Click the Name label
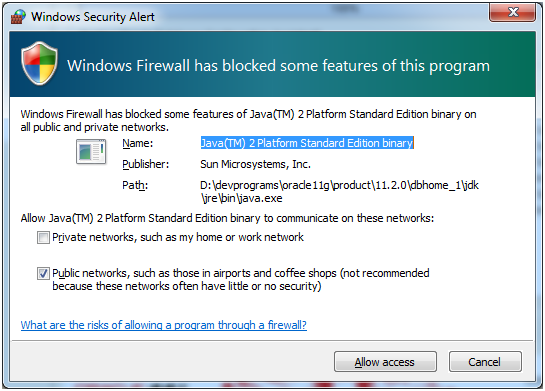Image resolution: width=545 pixels, height=391 pixels. [x=138, y=143]
